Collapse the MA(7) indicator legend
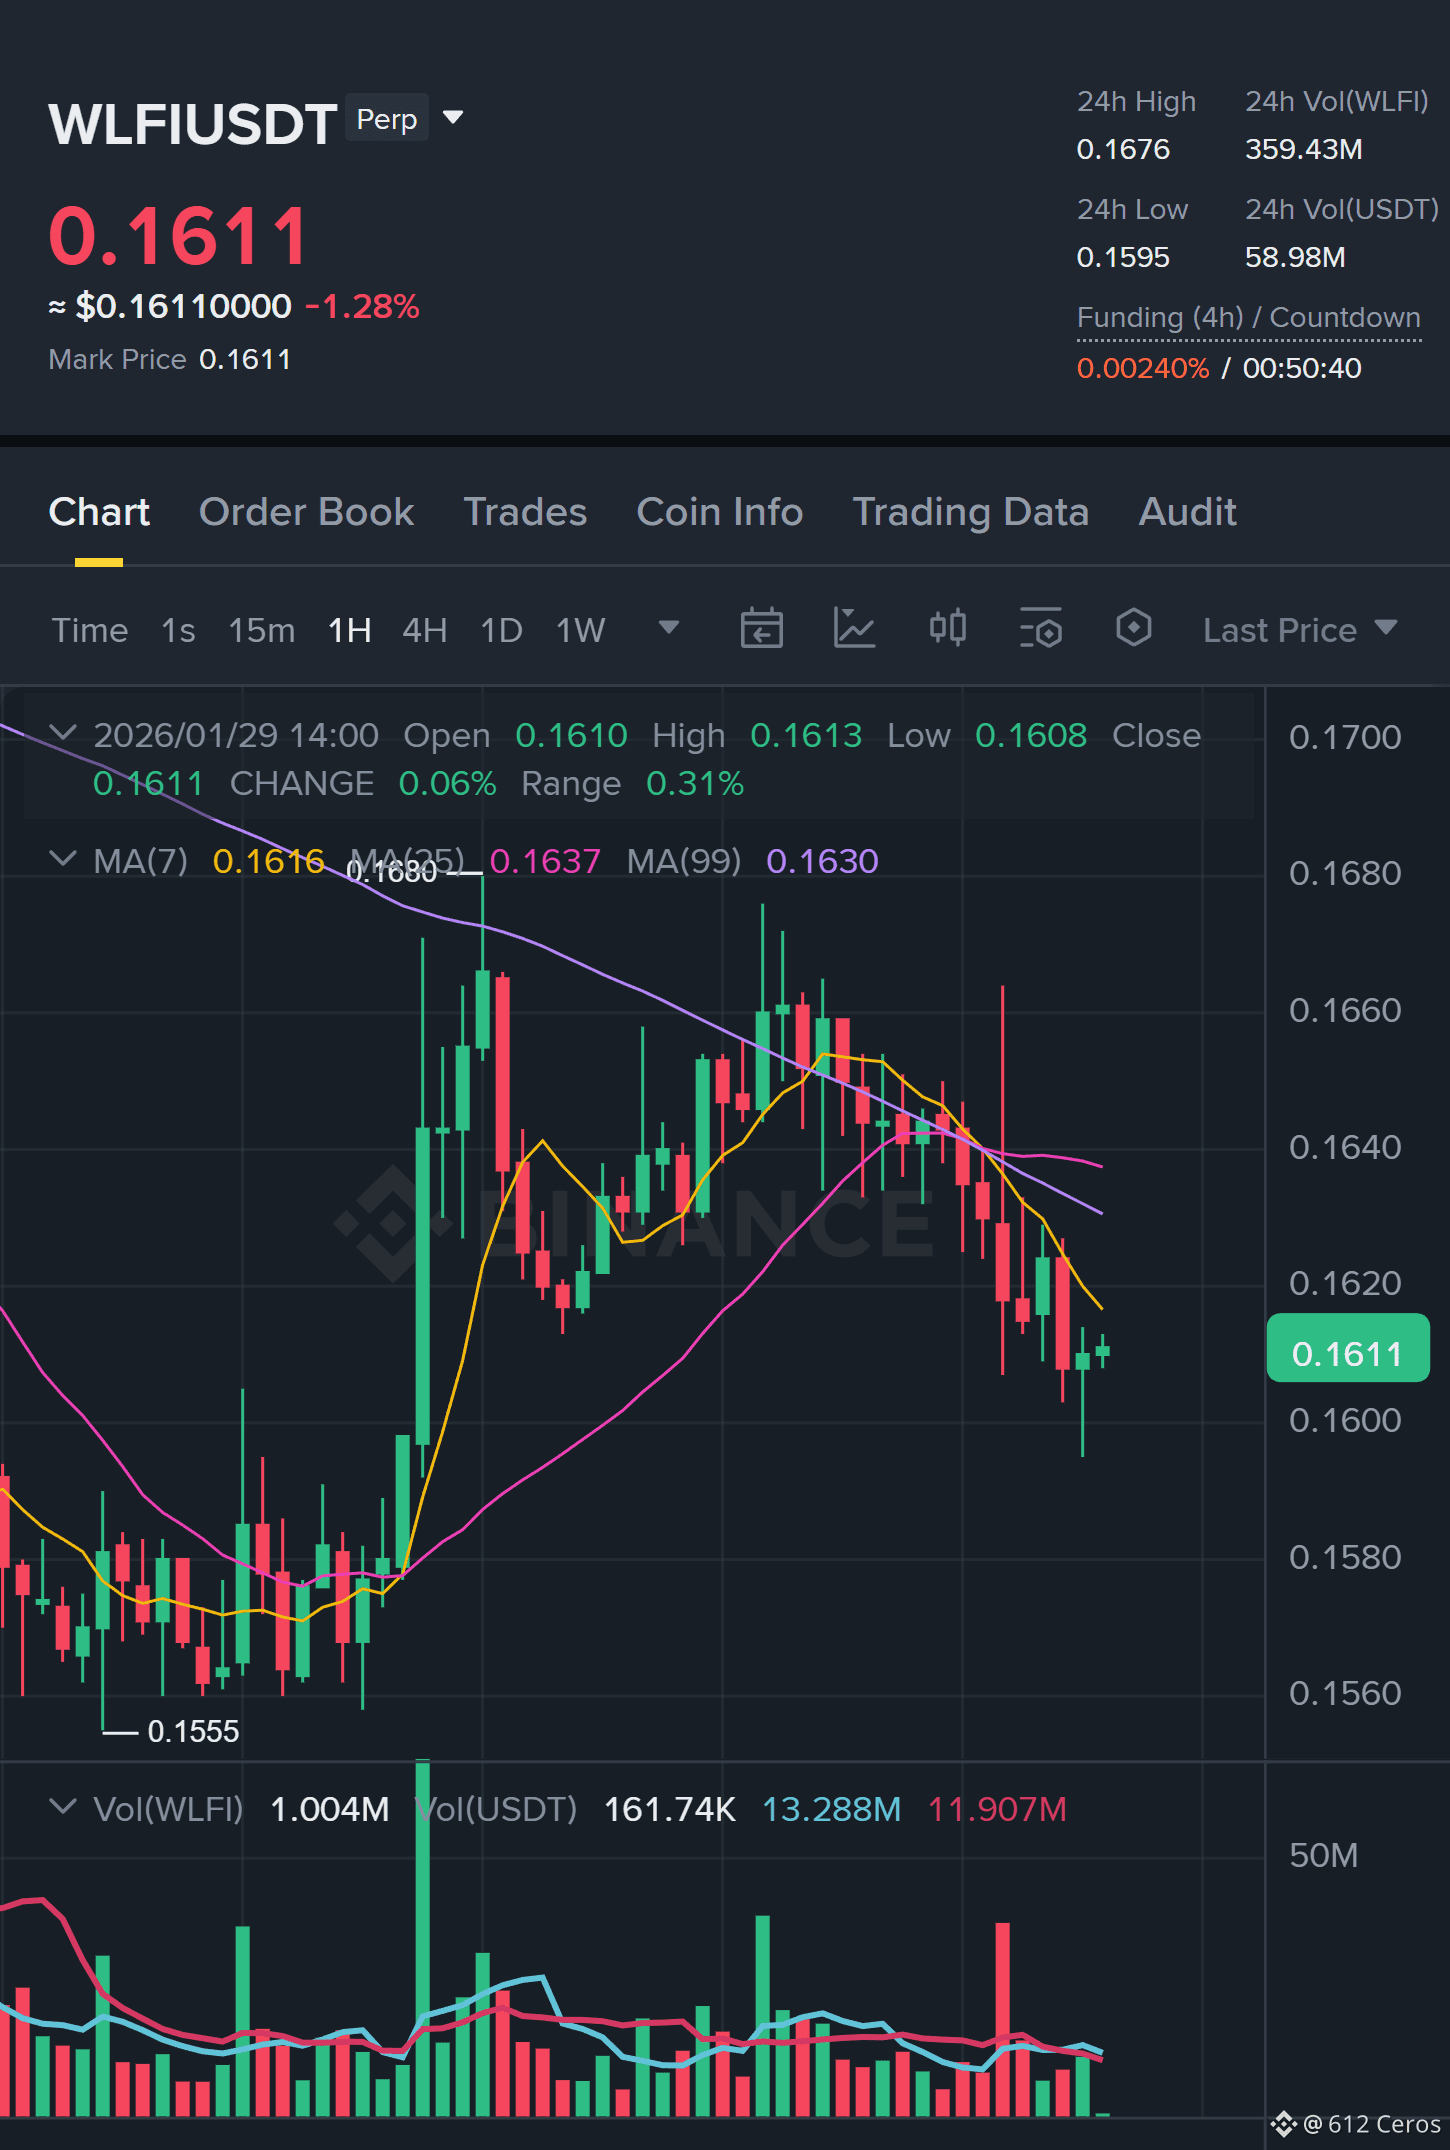Screen dimensions: 1450x2150 click(x=62, y=859)
